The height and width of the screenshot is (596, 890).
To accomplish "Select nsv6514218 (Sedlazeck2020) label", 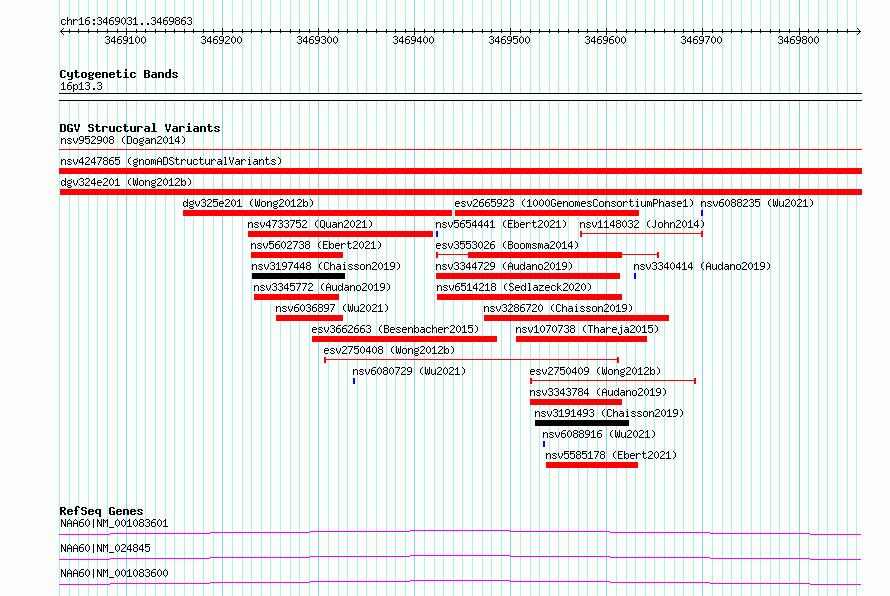I will (514, 287).
